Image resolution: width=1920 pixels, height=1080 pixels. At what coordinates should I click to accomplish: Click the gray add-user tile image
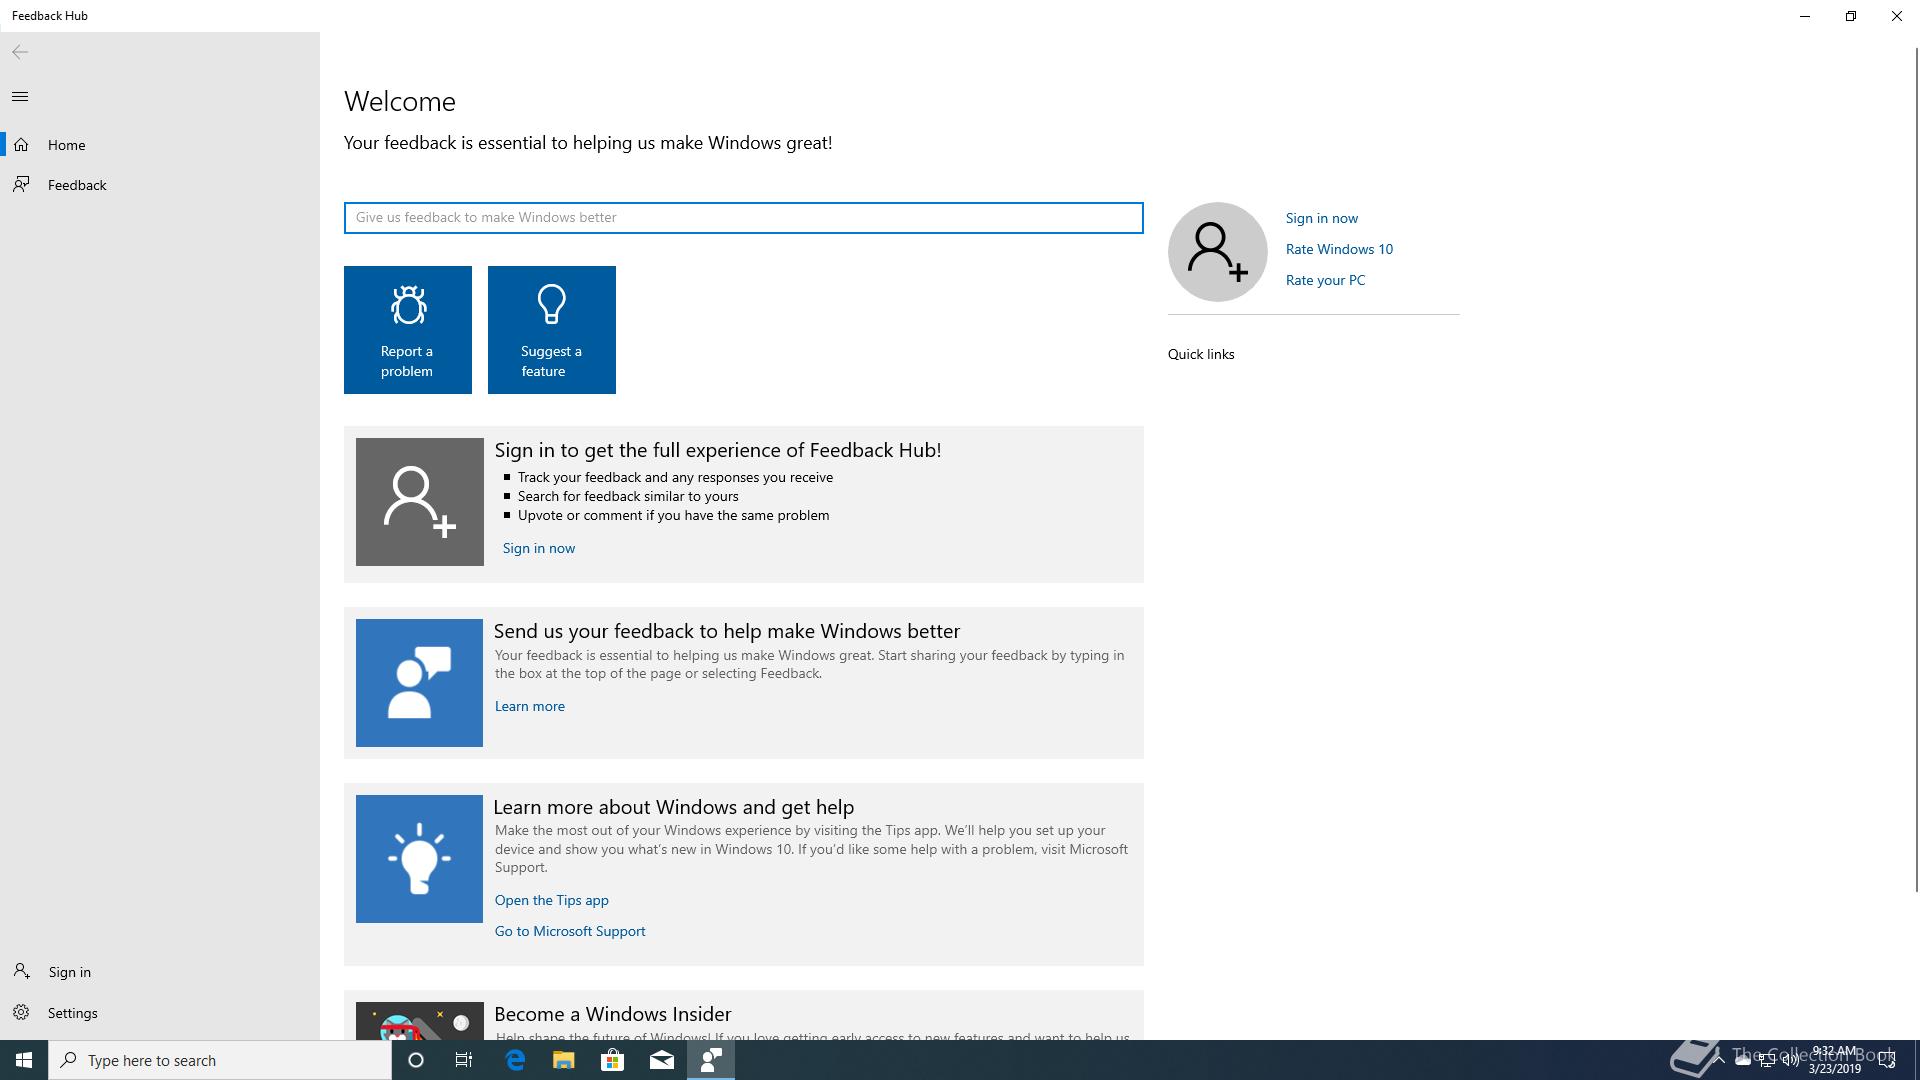(x=419, y=501)
